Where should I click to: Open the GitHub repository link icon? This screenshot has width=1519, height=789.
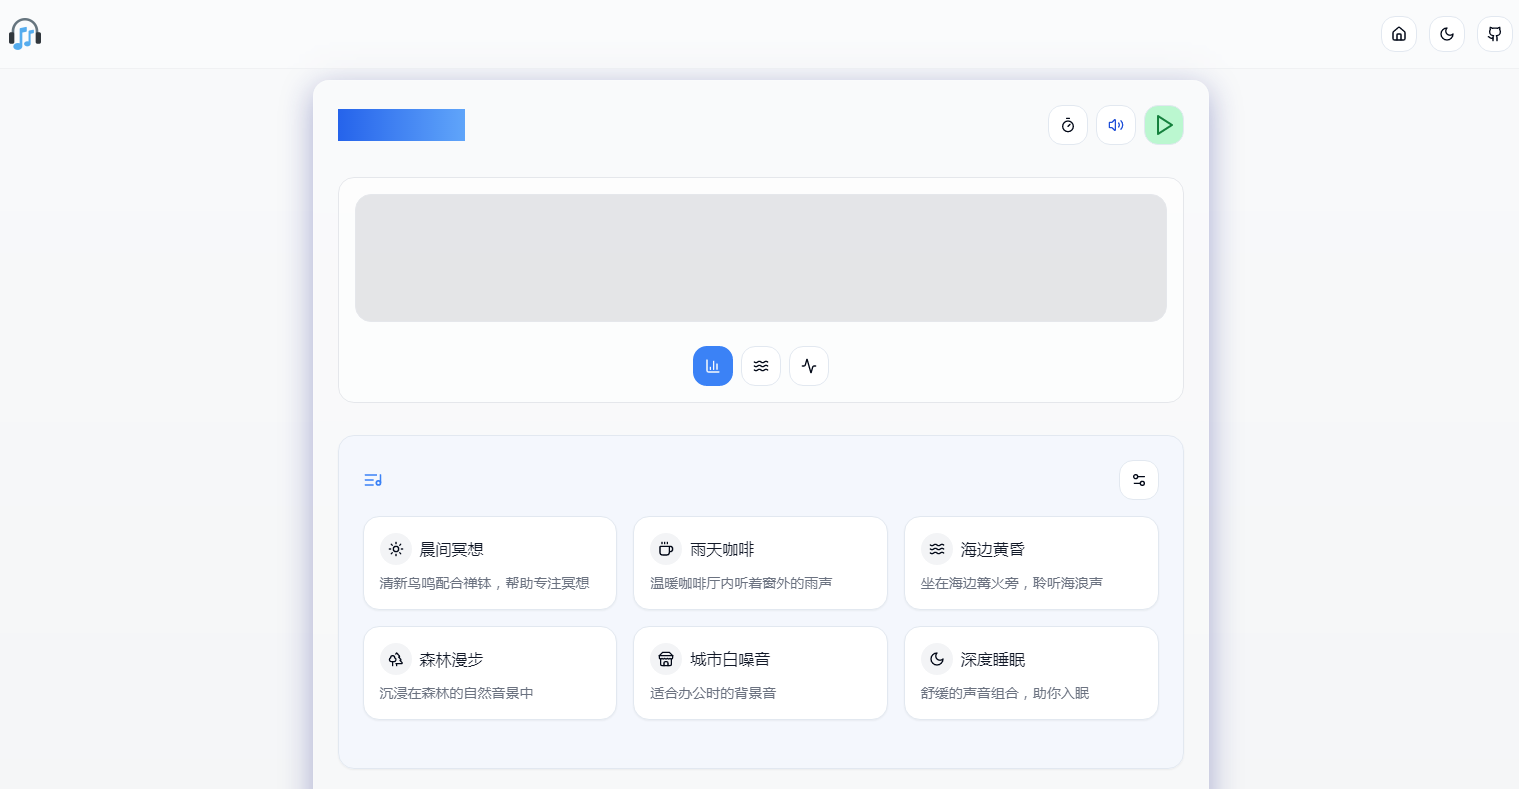1495,34
